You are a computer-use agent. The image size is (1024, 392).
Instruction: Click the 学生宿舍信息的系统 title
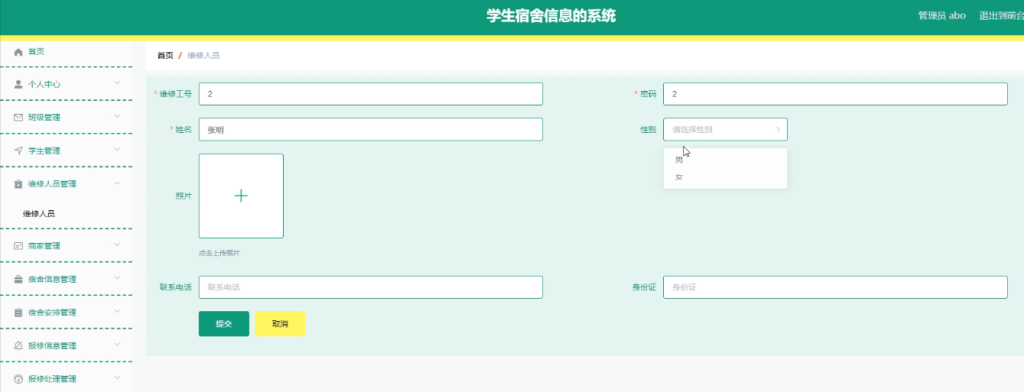click(x=551, y=16)
